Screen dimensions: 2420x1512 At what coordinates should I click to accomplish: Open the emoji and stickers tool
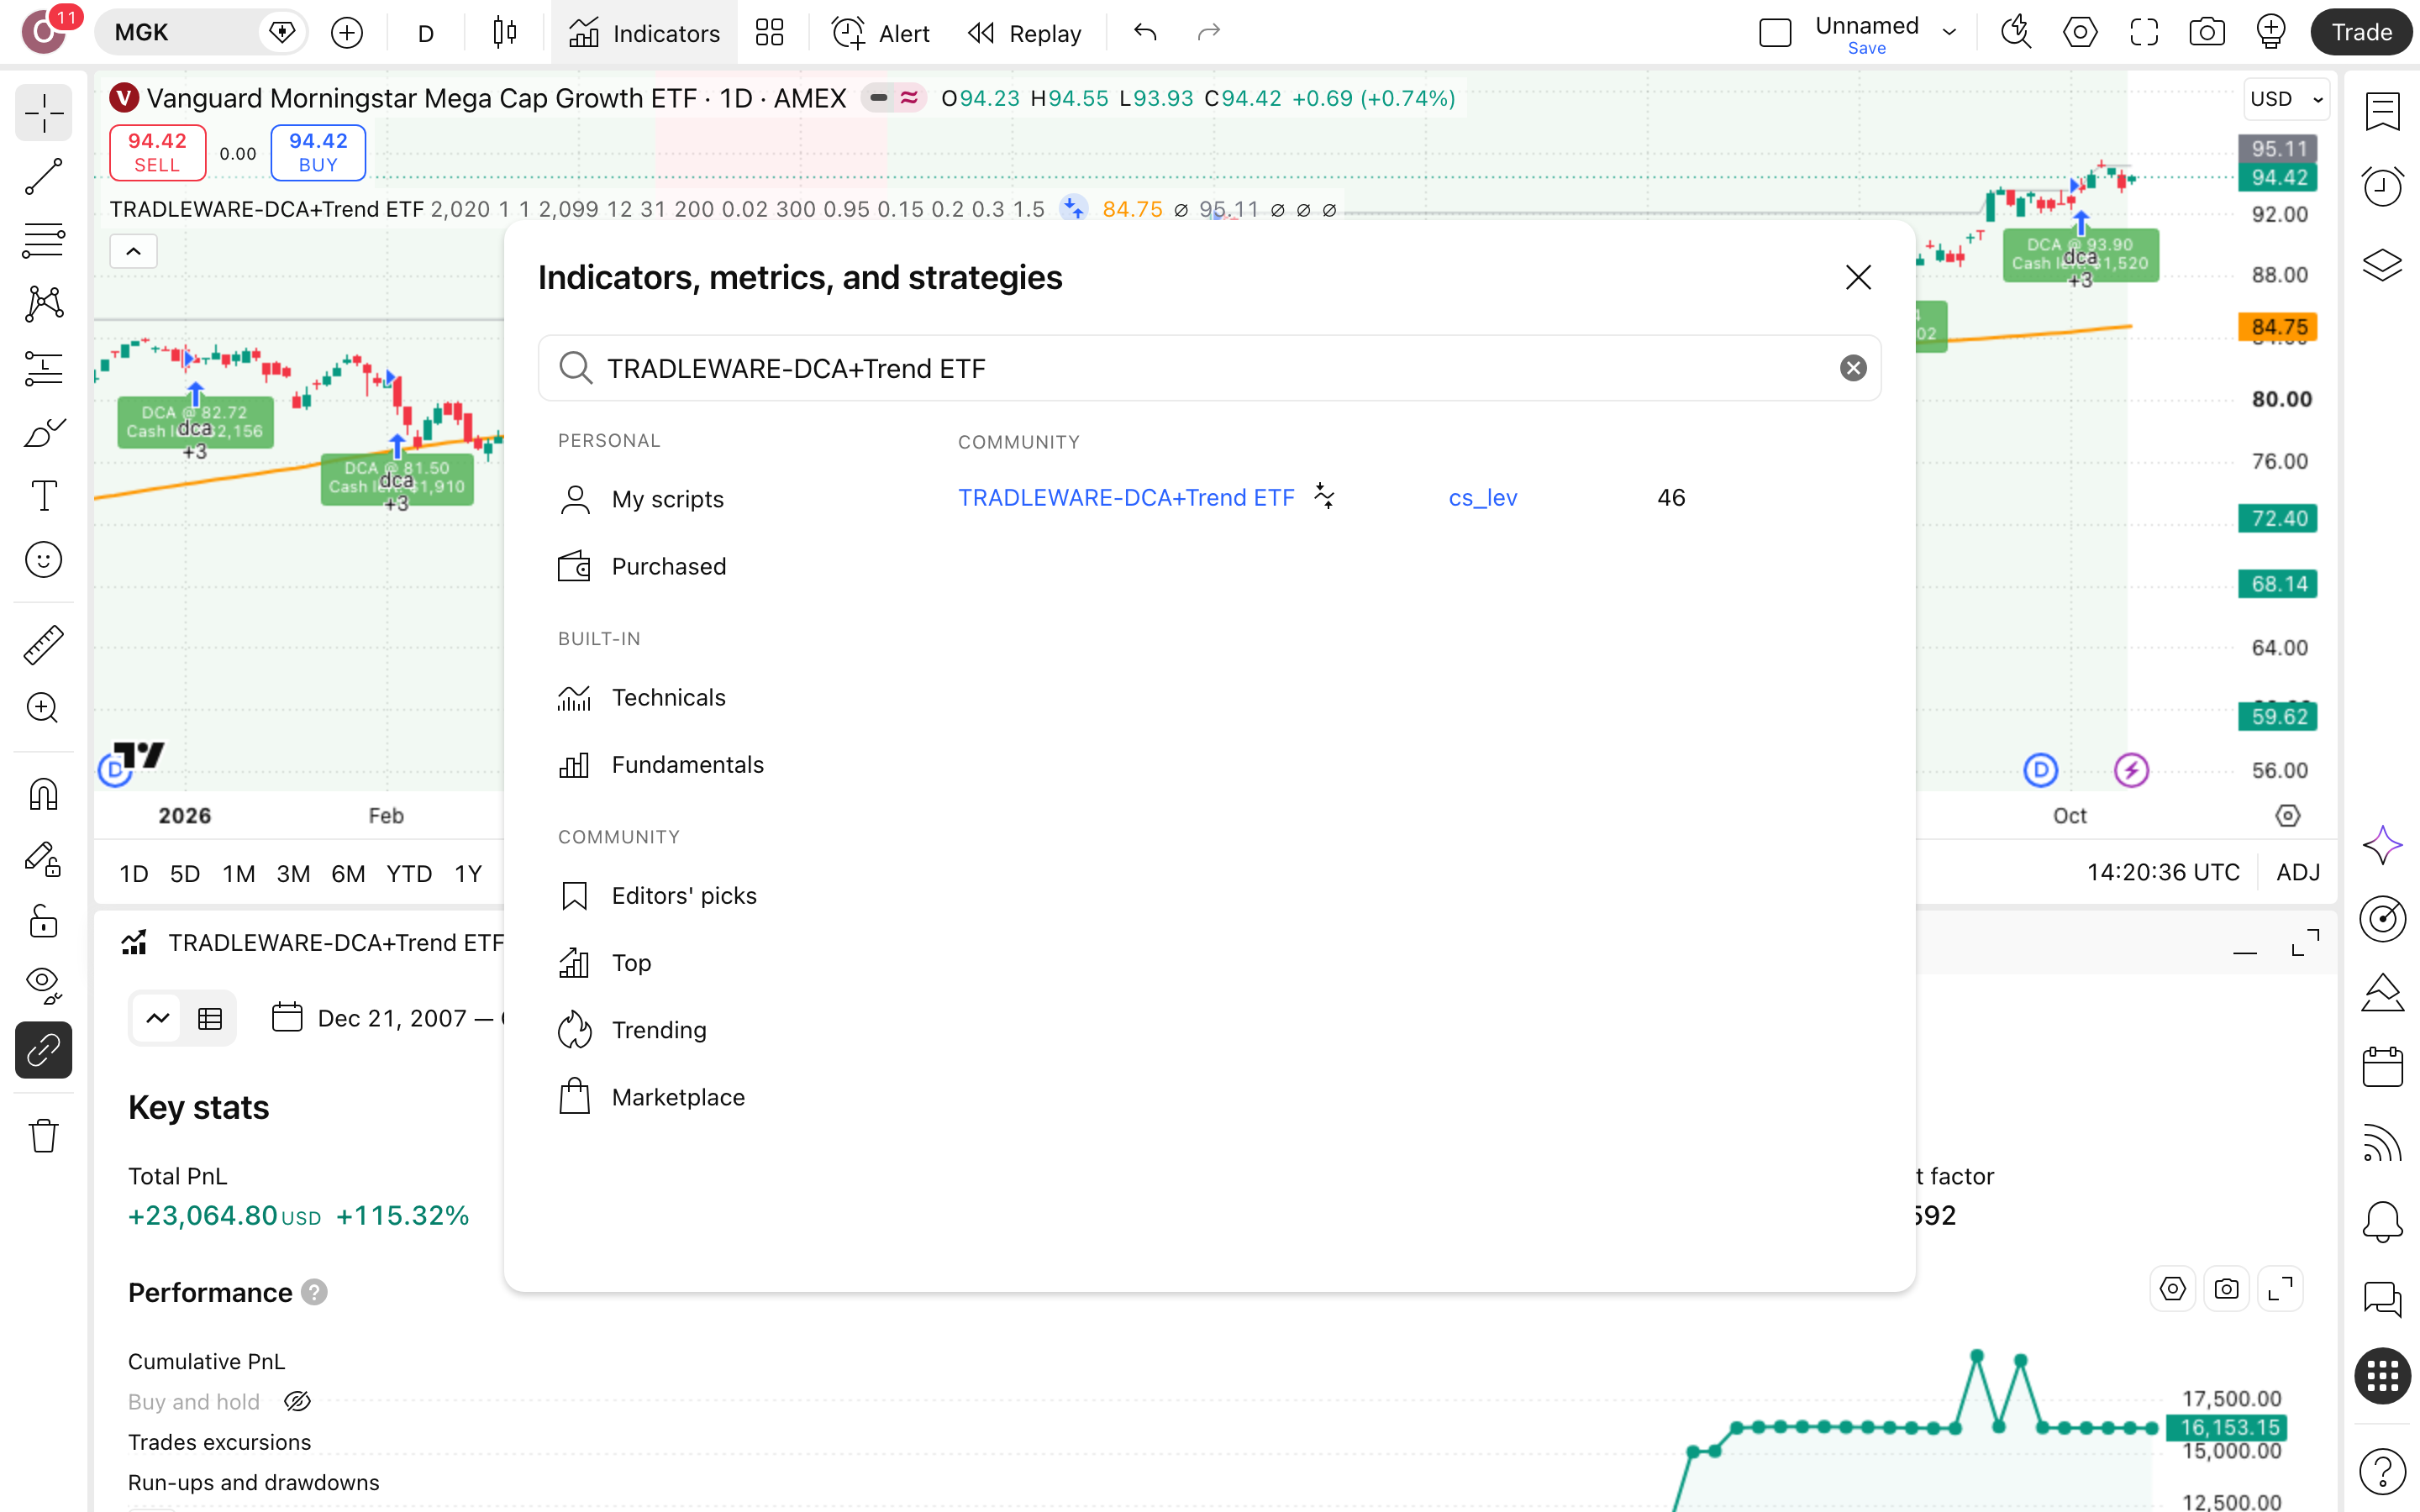[43, 559]
